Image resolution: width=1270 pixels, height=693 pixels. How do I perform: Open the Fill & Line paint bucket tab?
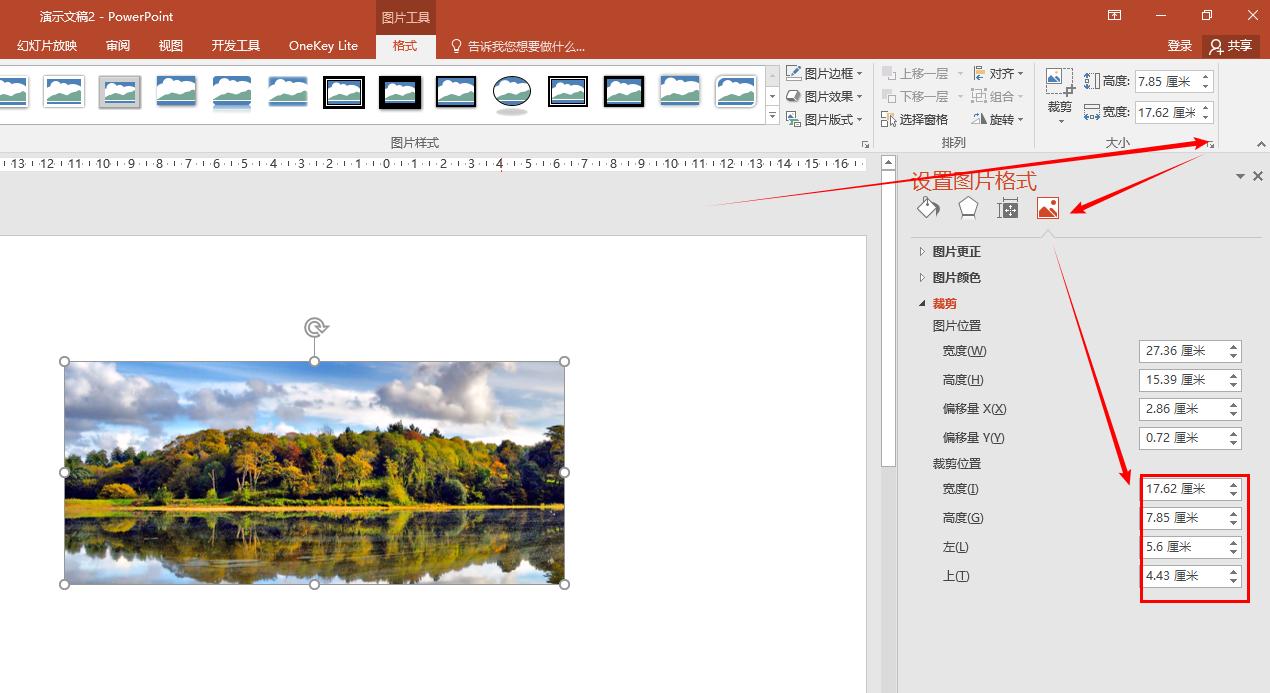coord(928,207)
